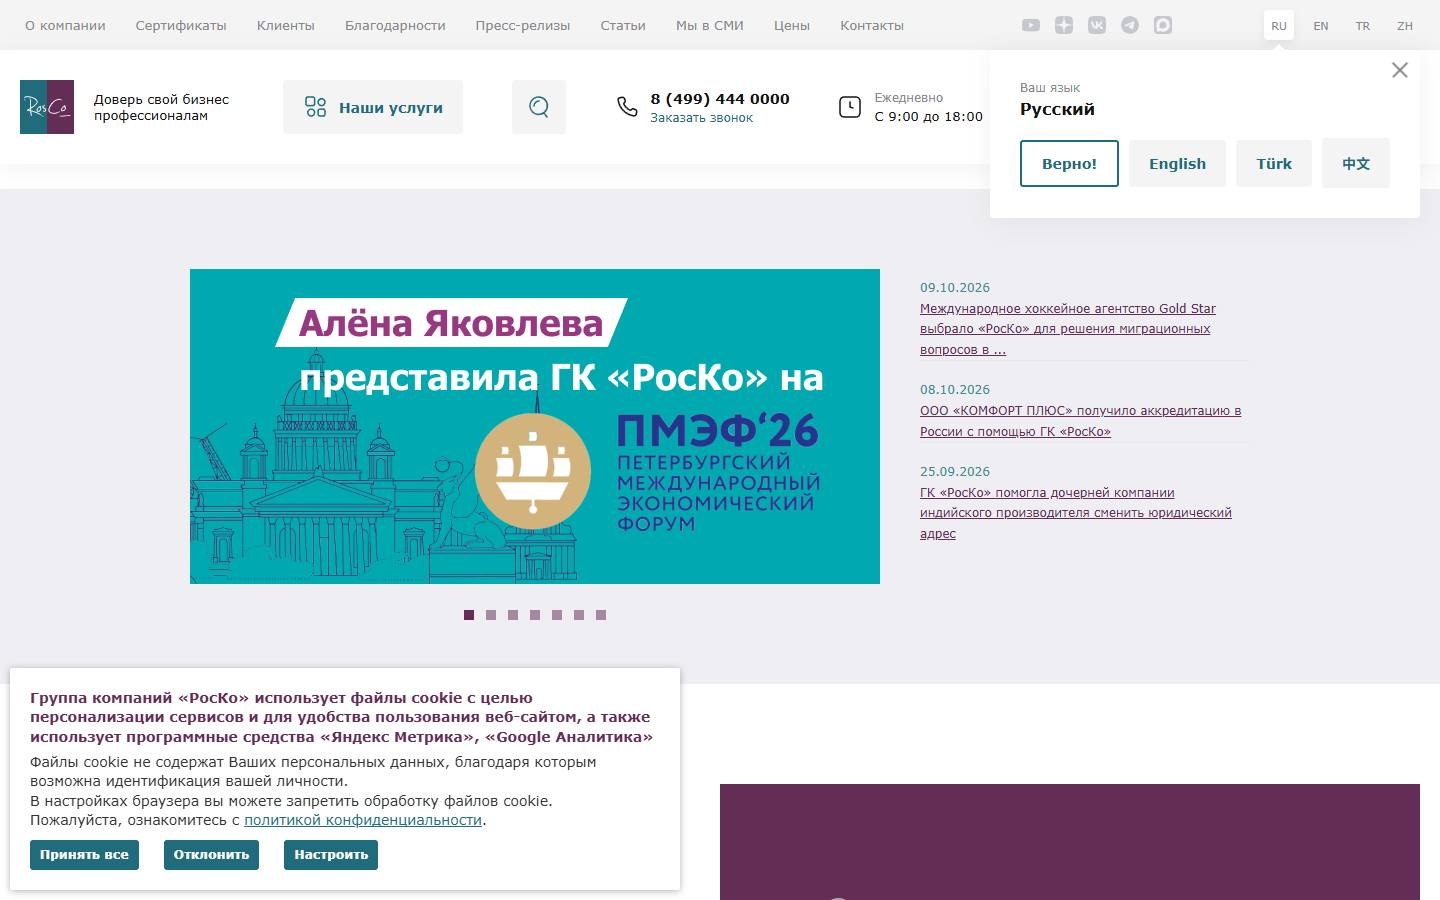The image size is (1440, 900).
Task: Click the phone handset icon
Action: [x=627, y=107]
